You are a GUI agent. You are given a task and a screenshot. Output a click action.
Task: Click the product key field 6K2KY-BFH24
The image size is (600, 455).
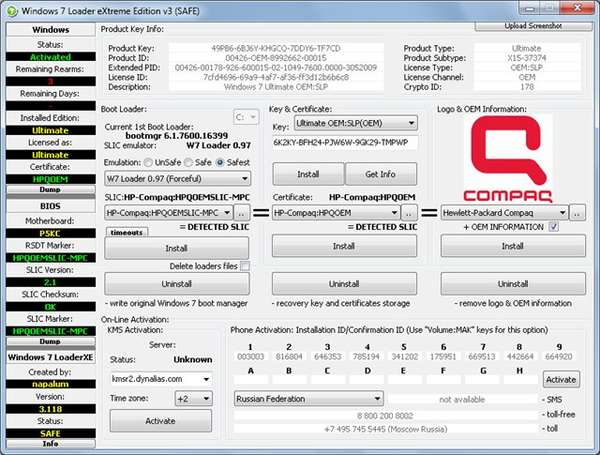click(345, 143)
